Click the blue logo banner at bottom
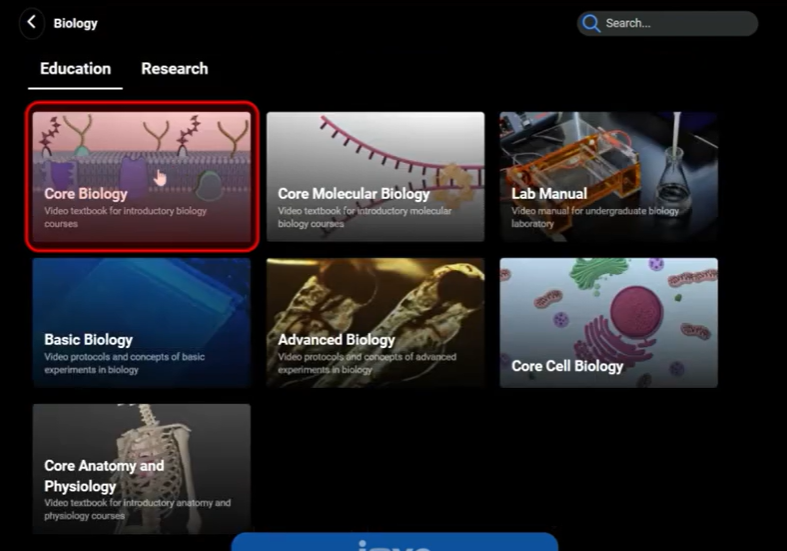The height and width of the screenshot is (551, 787). click(395, 542)
